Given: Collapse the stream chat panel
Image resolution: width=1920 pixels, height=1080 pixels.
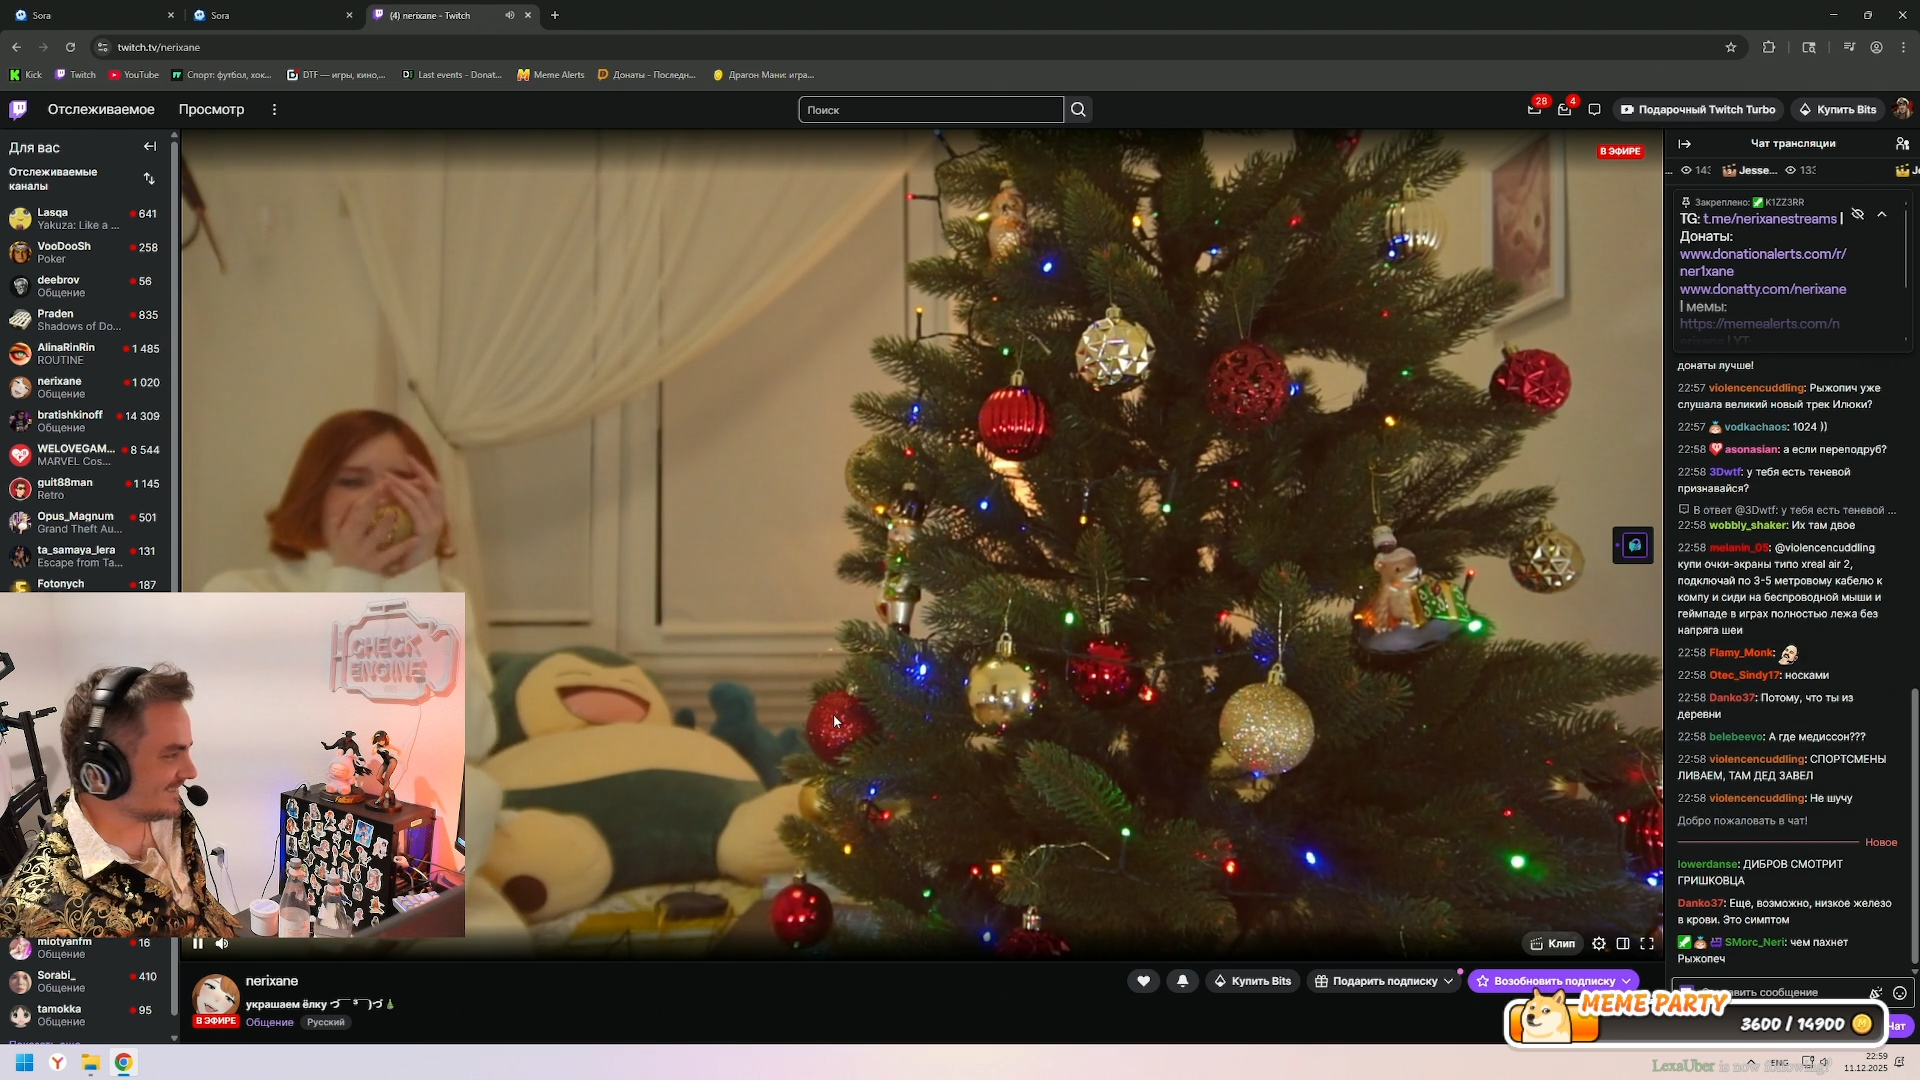Looking at the screenshot, I should pyautogui.click(x=1685, y=144).
